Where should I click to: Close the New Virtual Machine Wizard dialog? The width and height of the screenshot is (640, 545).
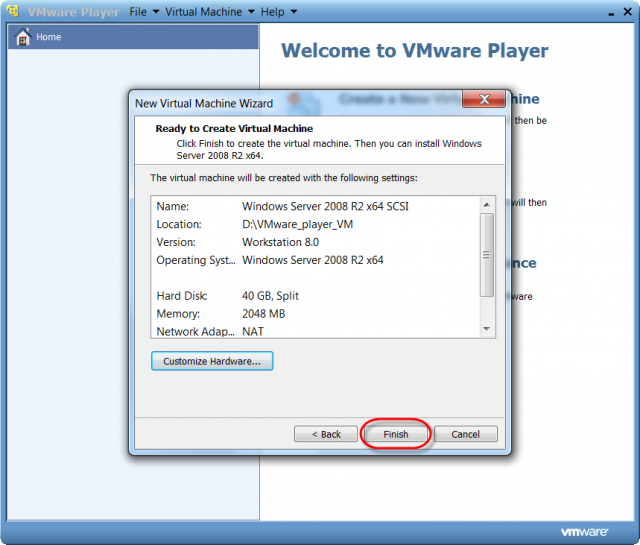coord(484,99)
